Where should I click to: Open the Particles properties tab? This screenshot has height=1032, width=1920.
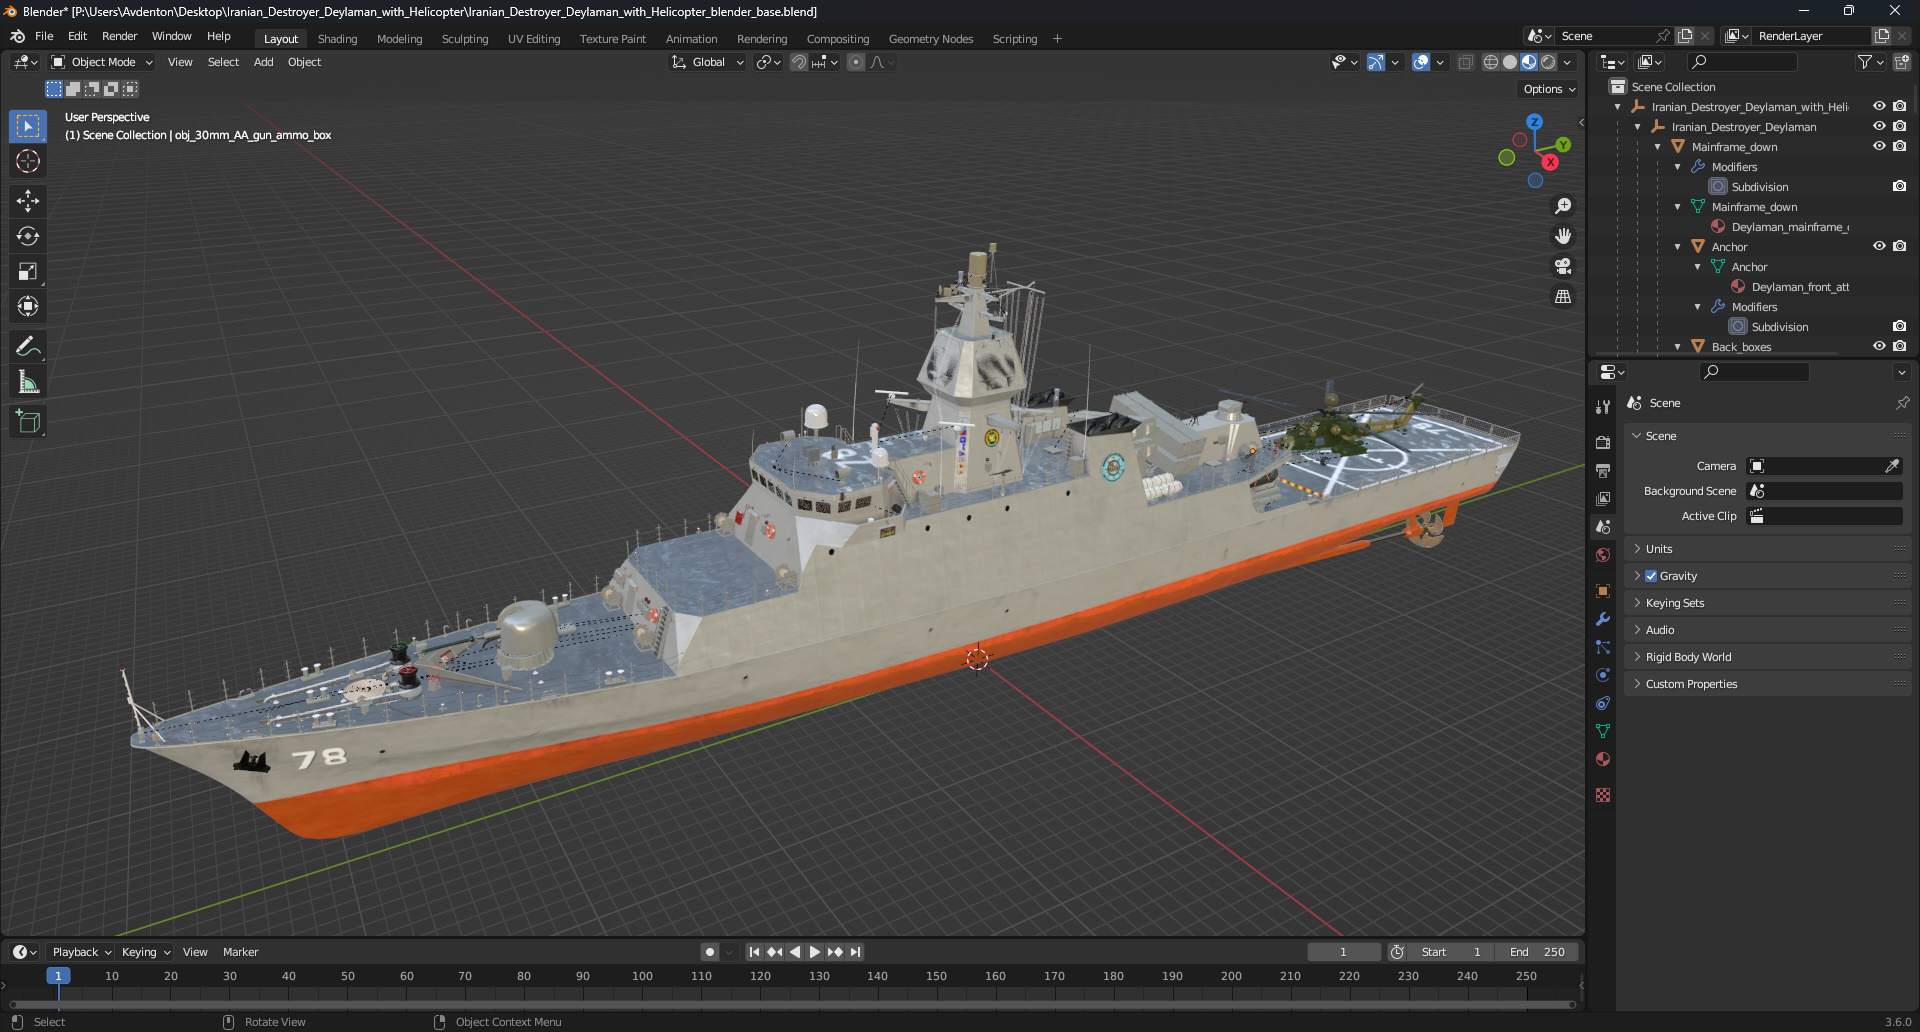click(x=1603, y=647)
